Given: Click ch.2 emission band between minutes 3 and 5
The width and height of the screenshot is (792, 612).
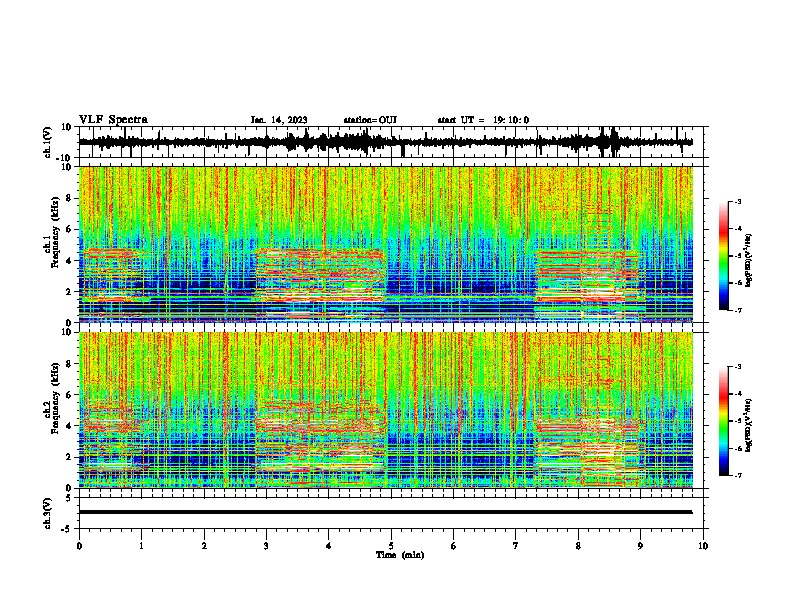Looking at the screenshot, I should point(321,437).
